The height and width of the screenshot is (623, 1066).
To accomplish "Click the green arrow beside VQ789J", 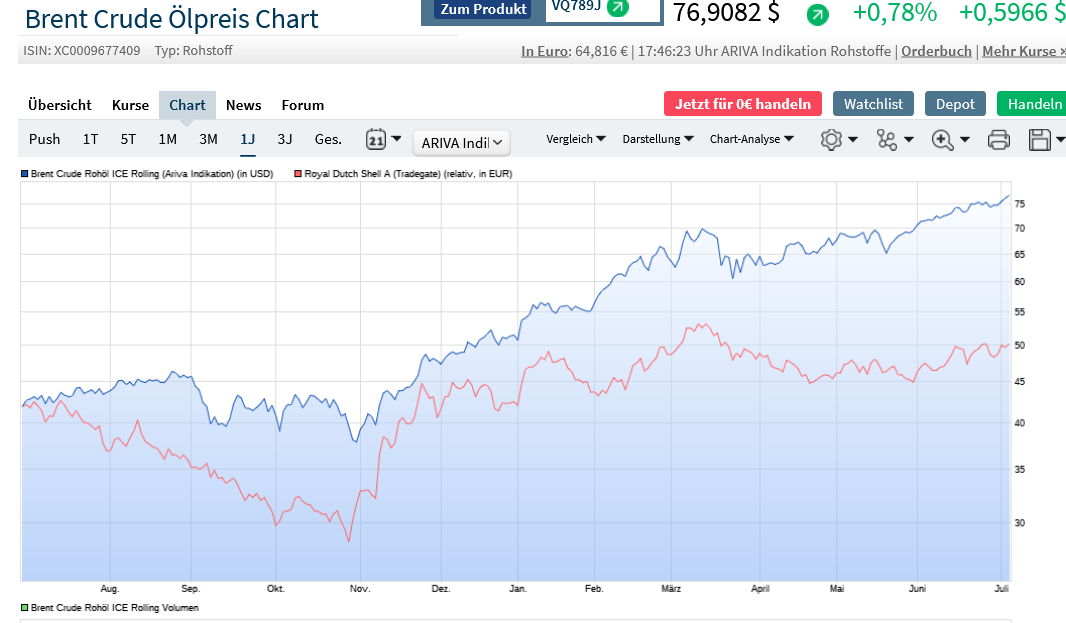I will 618,8.
